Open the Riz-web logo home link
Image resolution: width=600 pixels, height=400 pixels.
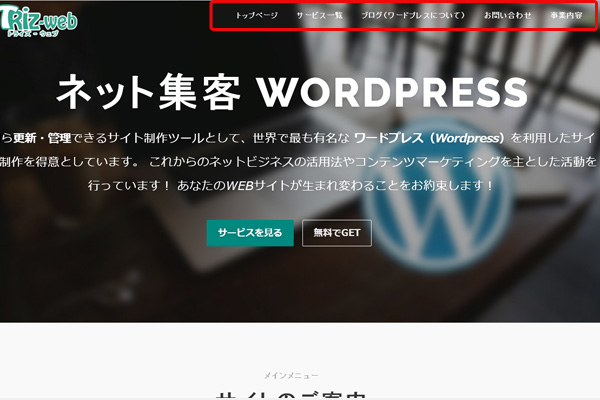[38, 22]
